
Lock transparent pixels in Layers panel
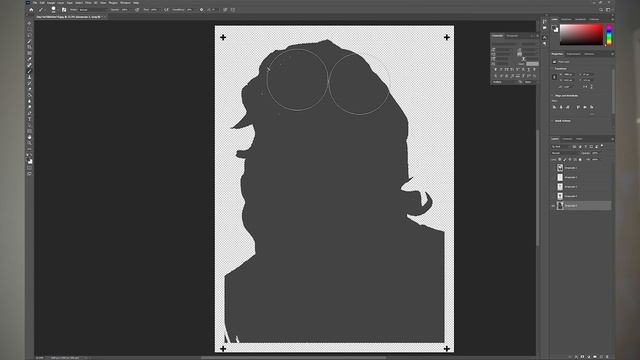pyautogui.click(x=560, y=160)
